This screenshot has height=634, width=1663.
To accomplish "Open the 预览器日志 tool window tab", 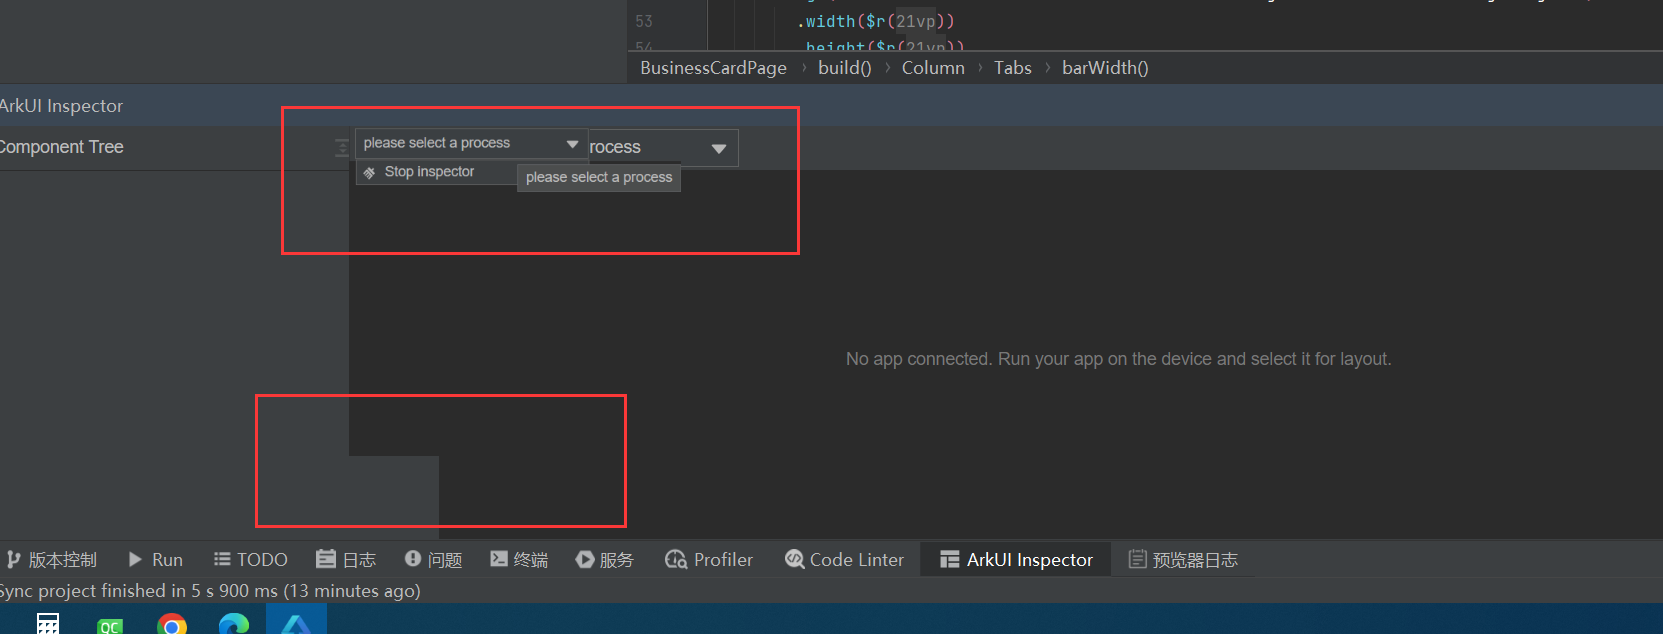I will [1183, 560].
